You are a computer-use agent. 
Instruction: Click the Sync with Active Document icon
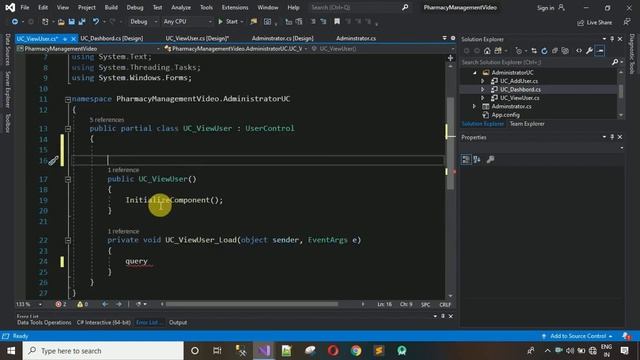534,51
